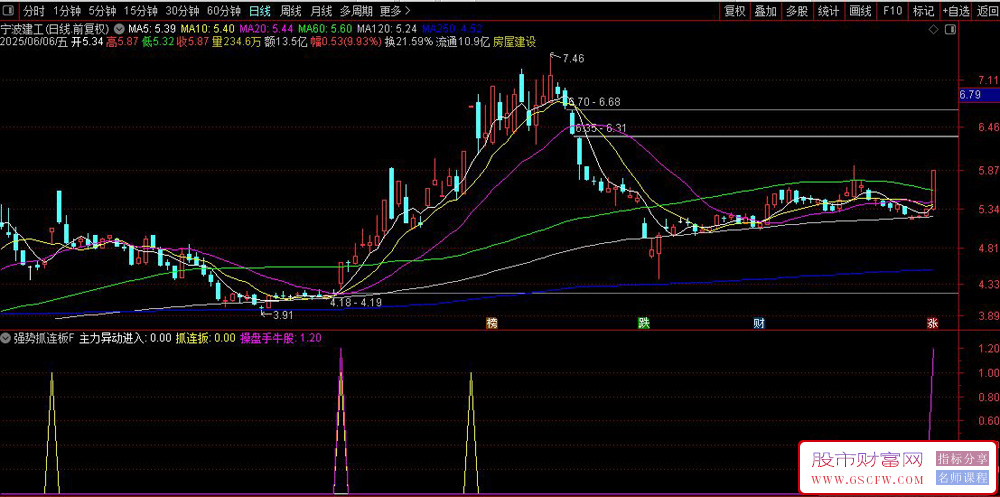1000x497 pixels.
Task: Click the 叠加 overlay button
Action: 766,11
